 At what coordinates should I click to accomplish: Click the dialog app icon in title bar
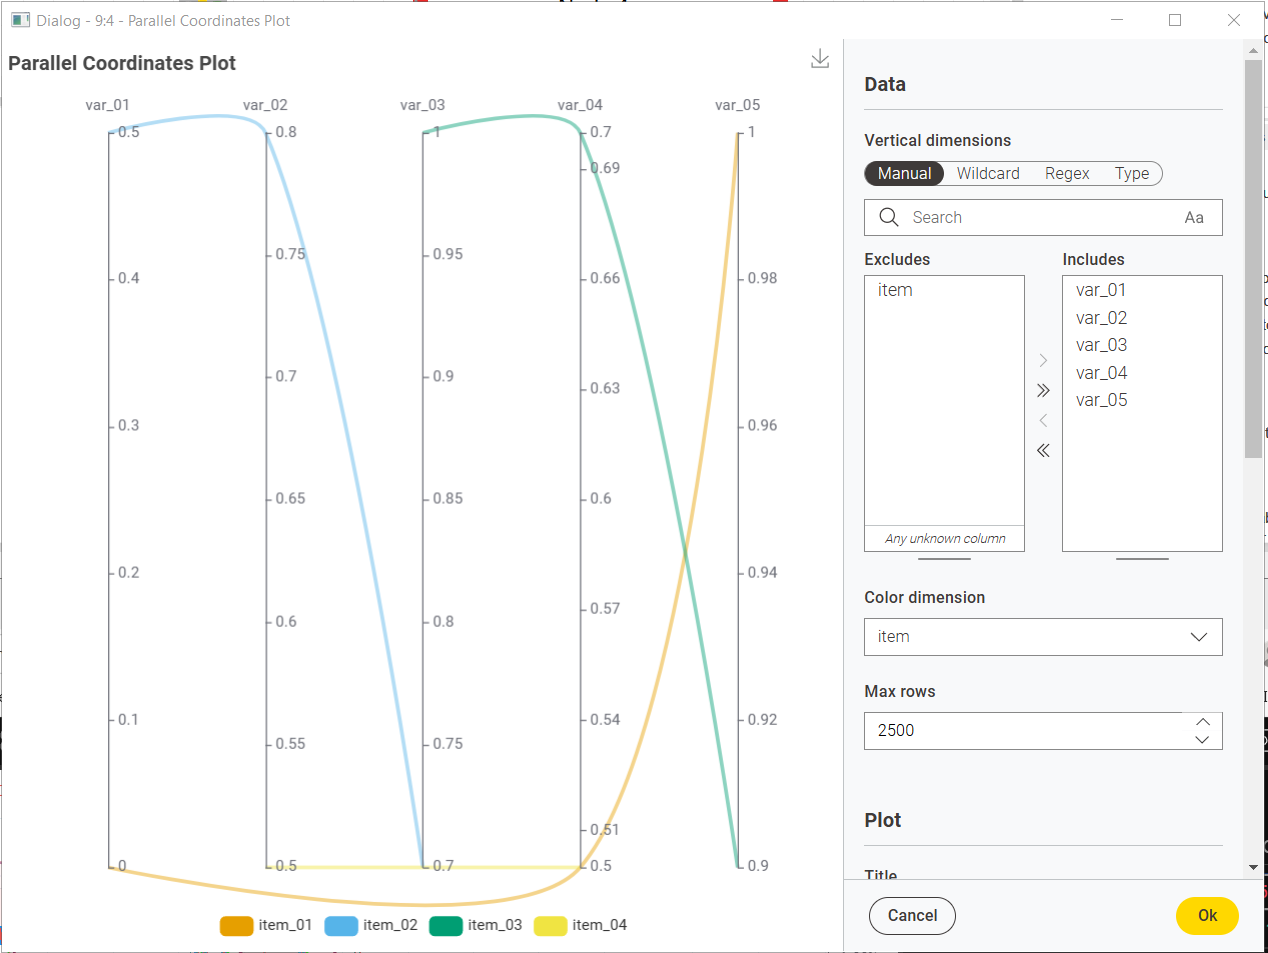pos(20,20)
